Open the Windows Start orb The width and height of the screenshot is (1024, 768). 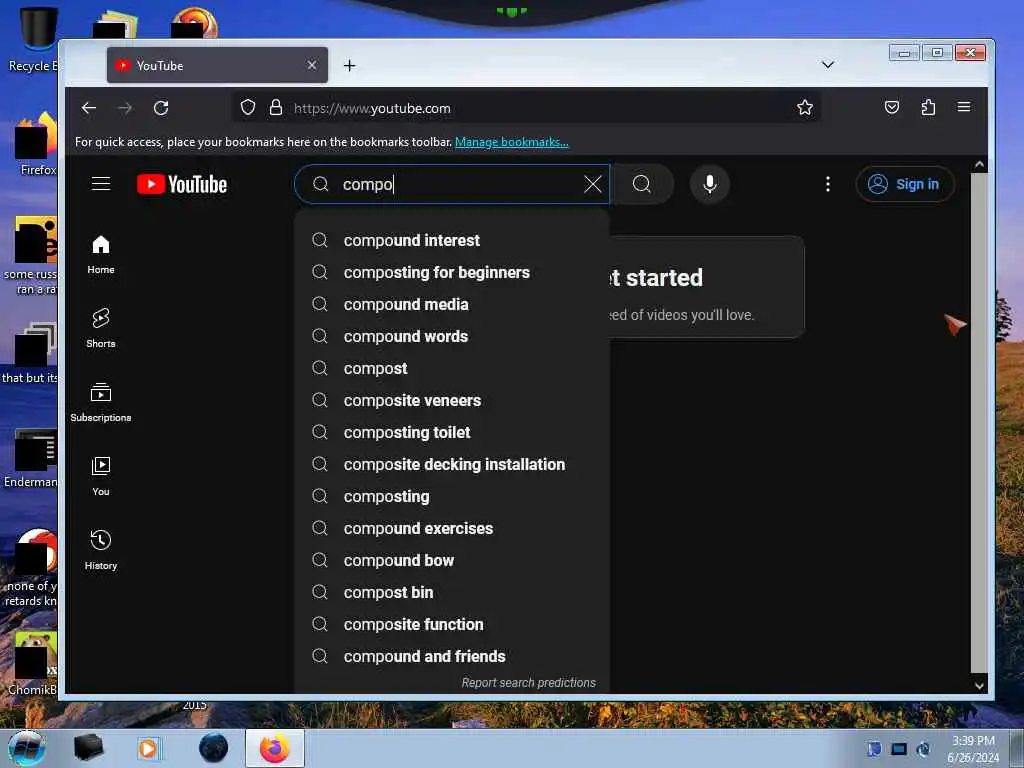(x=26, y=748)
